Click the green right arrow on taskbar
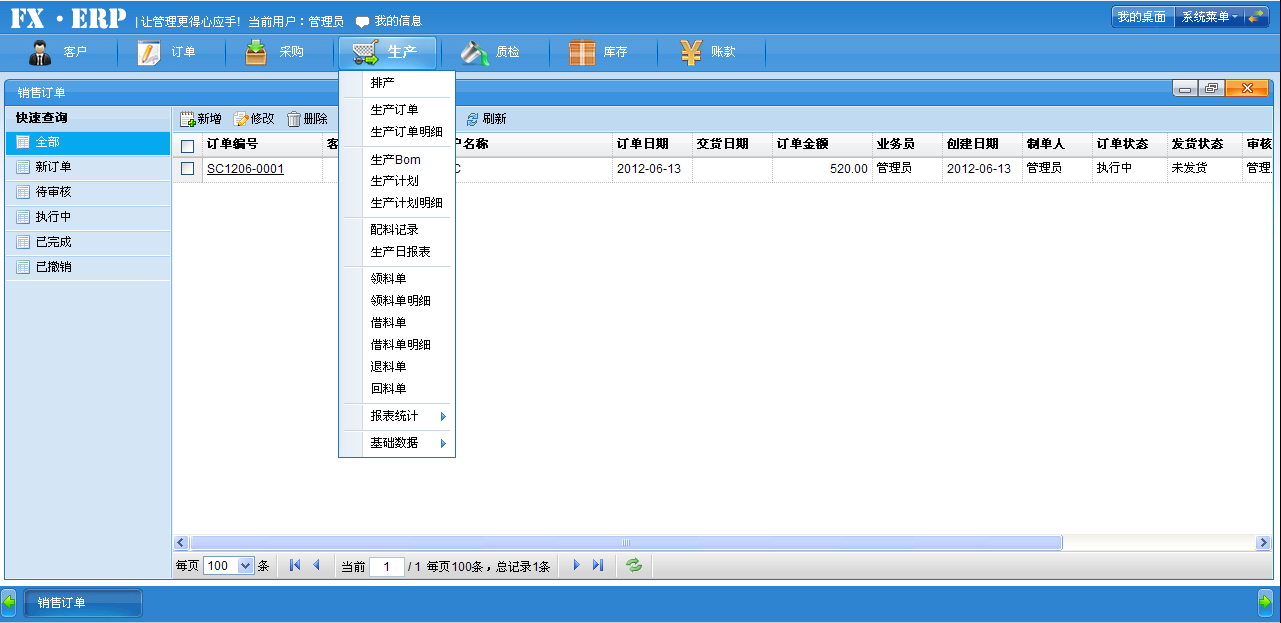This screenshot has width=1281, height=623. pos(1265,602)
